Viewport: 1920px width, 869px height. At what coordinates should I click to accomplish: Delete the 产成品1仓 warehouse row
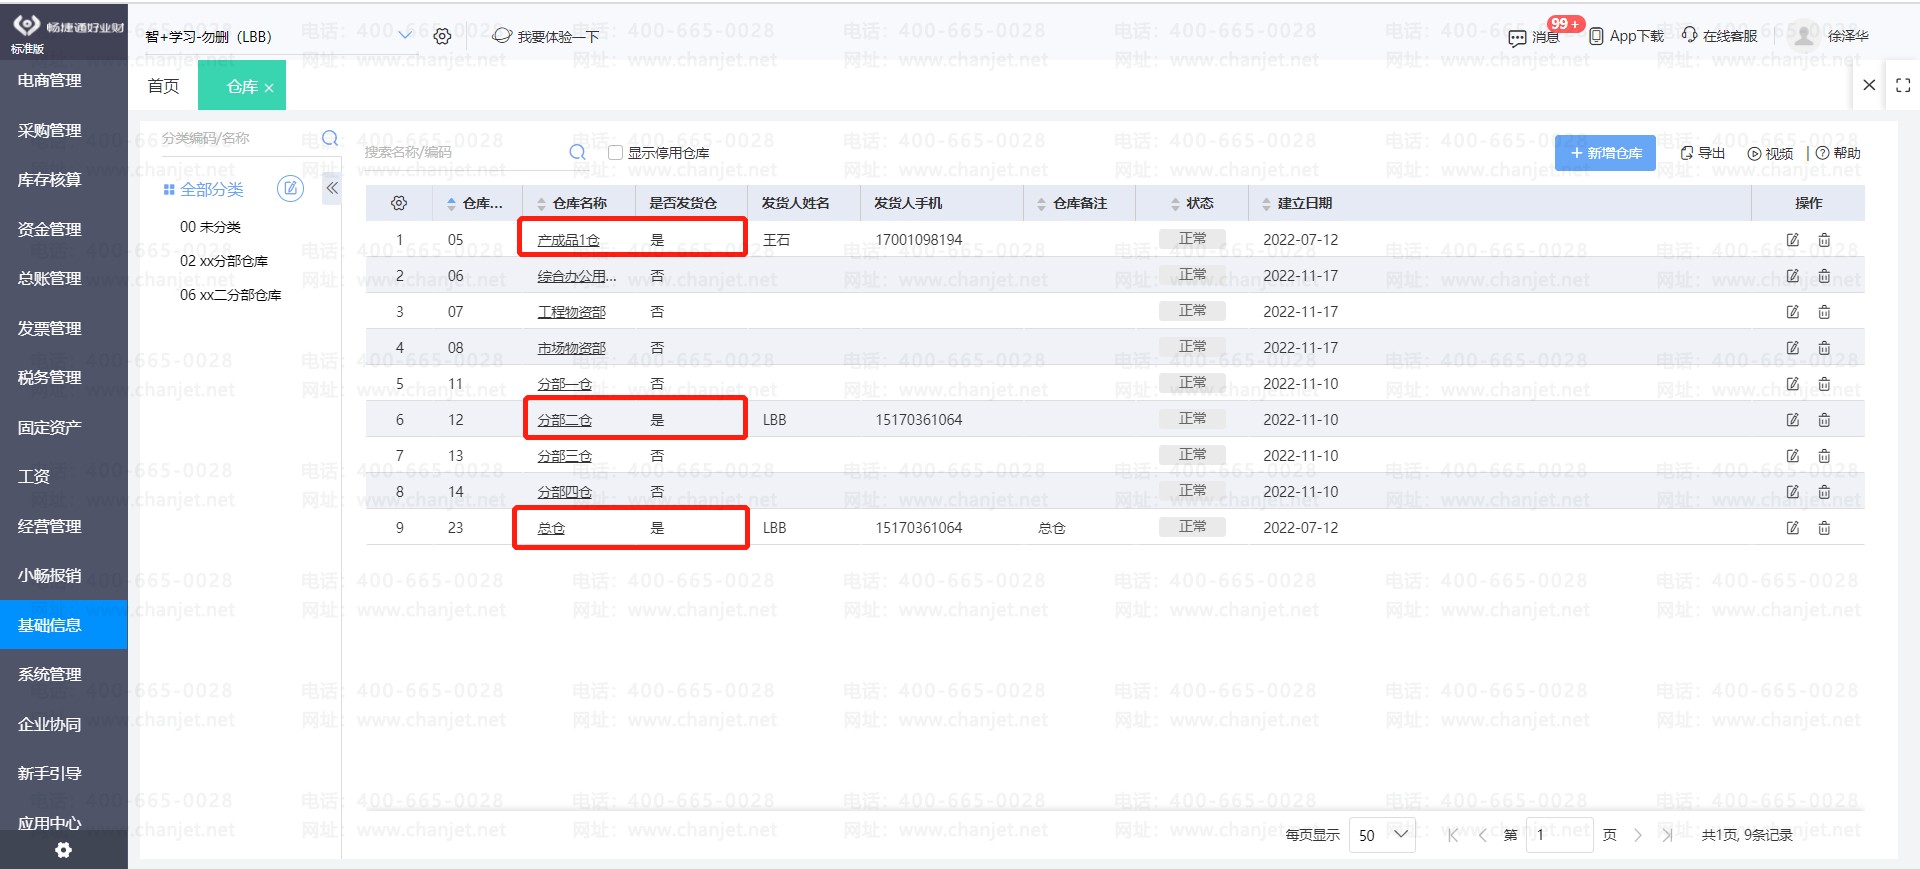(1824, 240)
